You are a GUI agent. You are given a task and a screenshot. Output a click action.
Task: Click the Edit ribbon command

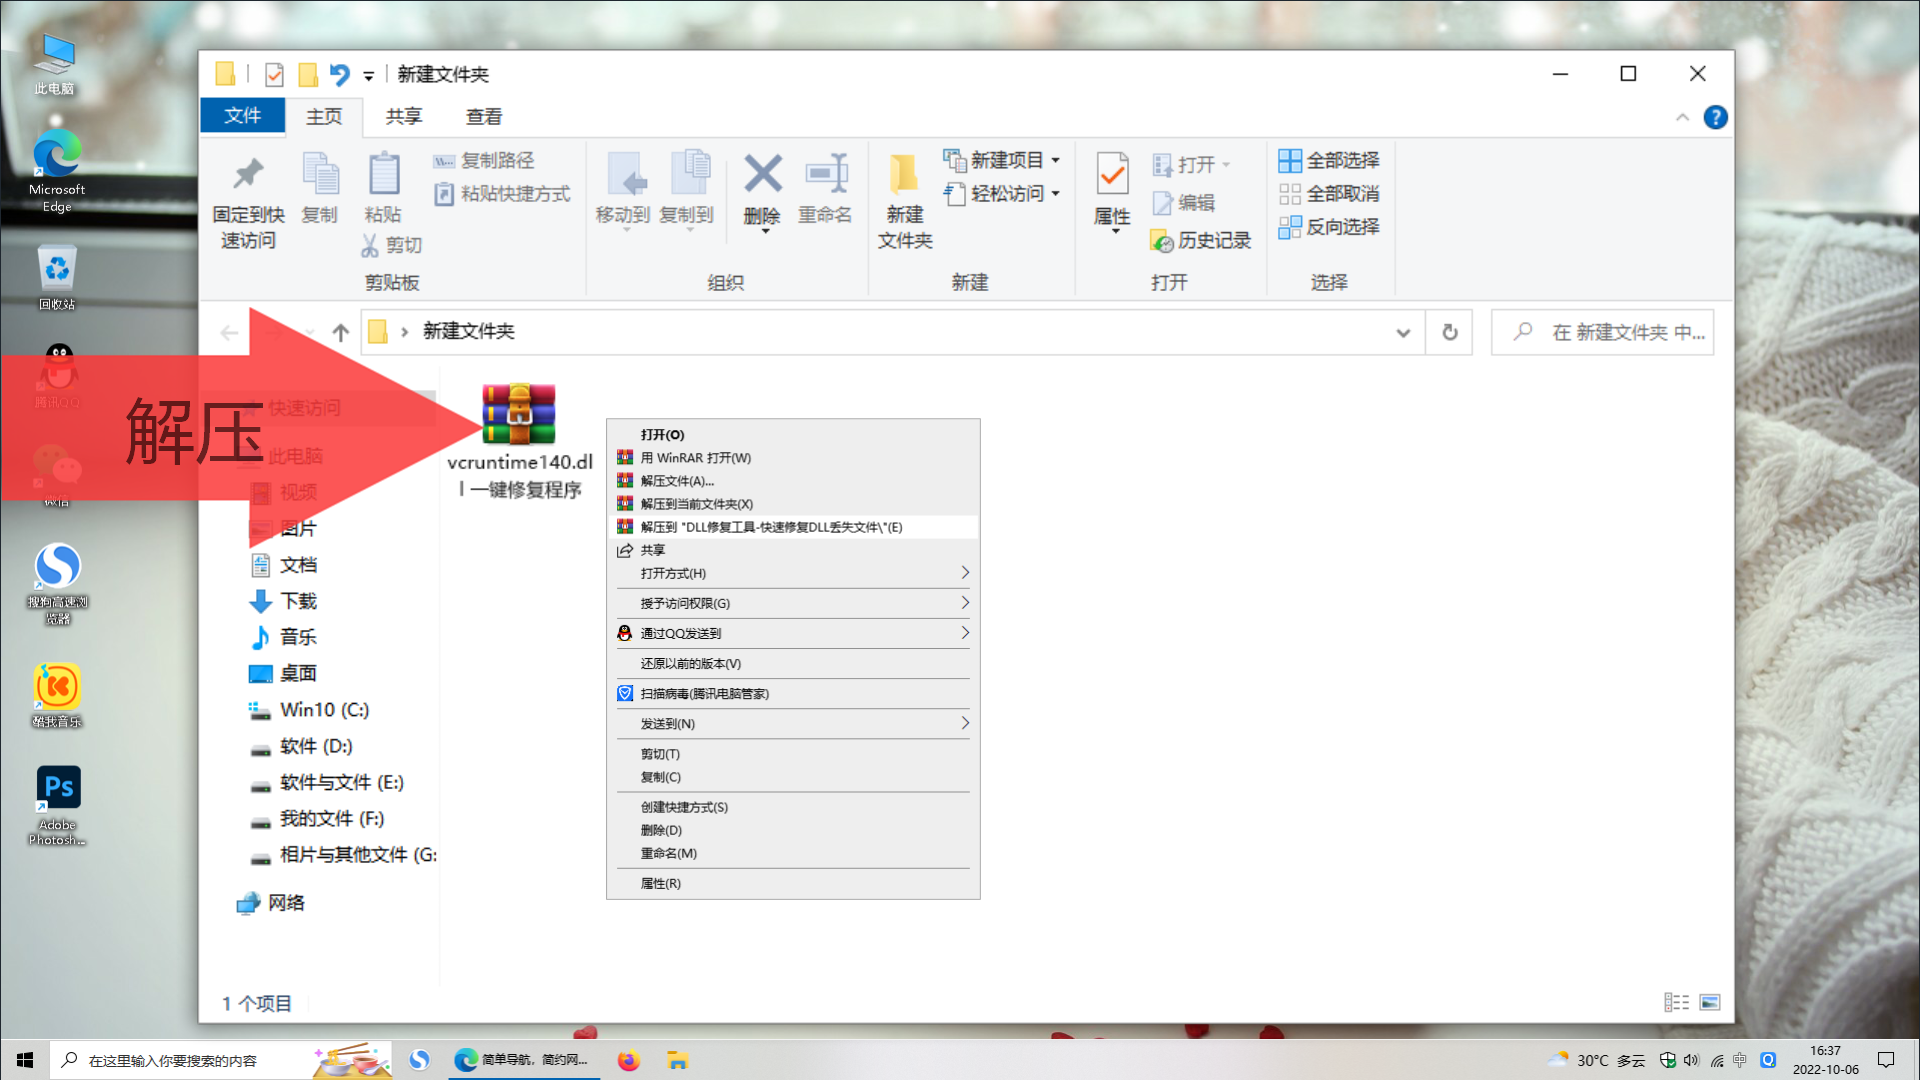coord(1184,203)
